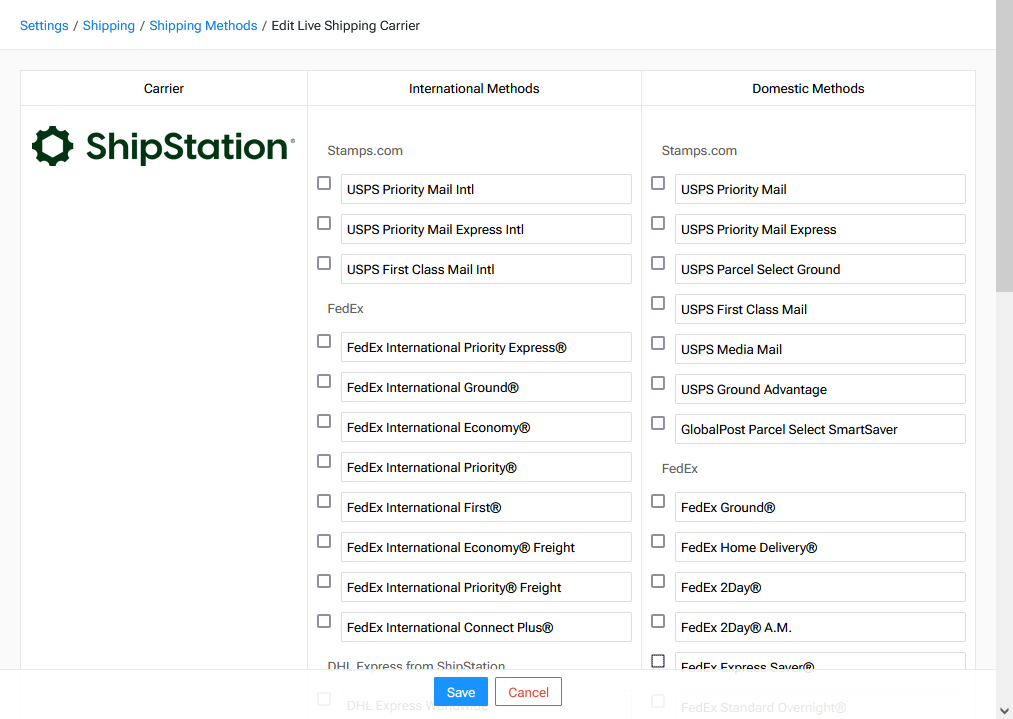The image size is (1013, 719).
Task: Save the shipping carrier changes
Action: (x=460, y=691)
